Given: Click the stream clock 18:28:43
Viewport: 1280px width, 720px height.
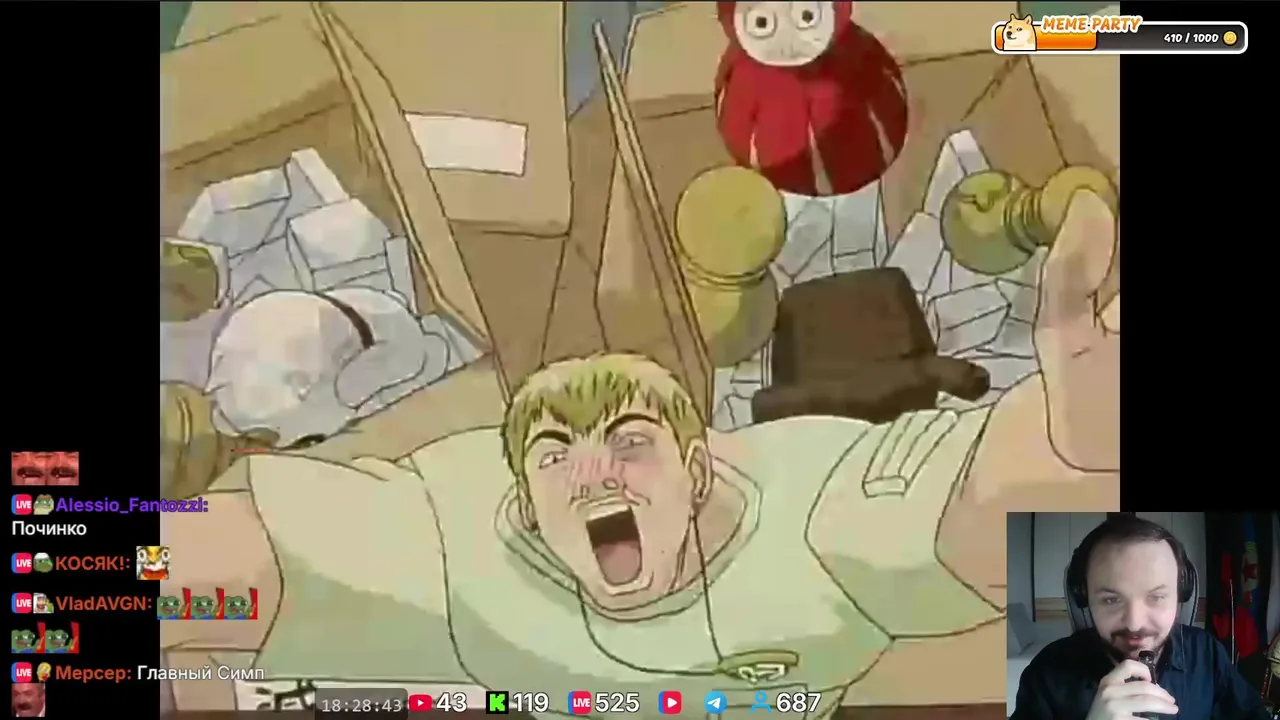Looking at the screenshot, I should coord(362,705).
